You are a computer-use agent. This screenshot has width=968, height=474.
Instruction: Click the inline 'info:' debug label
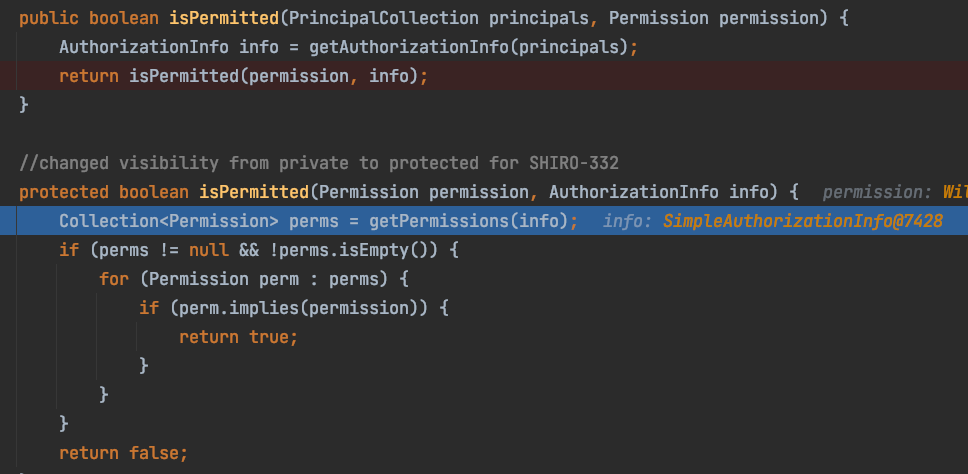pos(627,221)
